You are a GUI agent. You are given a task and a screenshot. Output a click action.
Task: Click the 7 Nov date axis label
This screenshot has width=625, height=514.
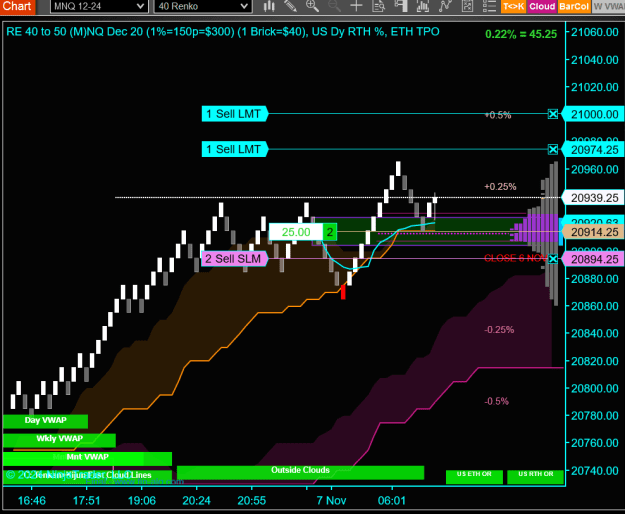[331, 501]
